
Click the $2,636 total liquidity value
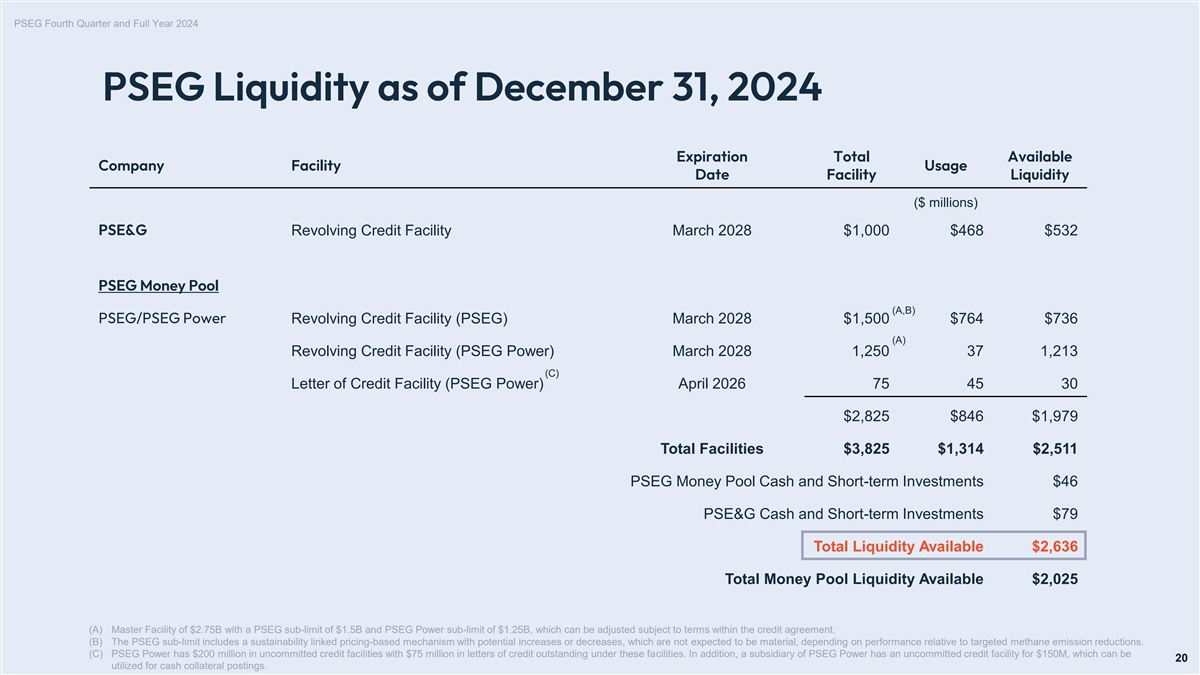click(1054, 546)
